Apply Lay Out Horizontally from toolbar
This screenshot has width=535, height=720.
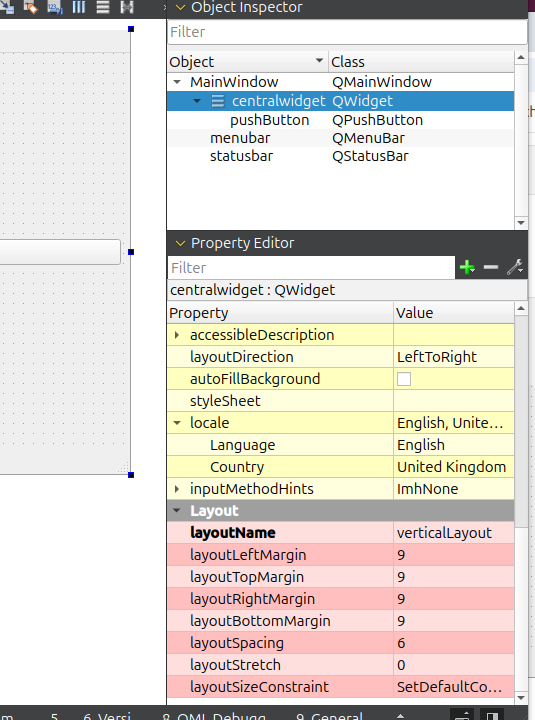click(x=79, y=7)
